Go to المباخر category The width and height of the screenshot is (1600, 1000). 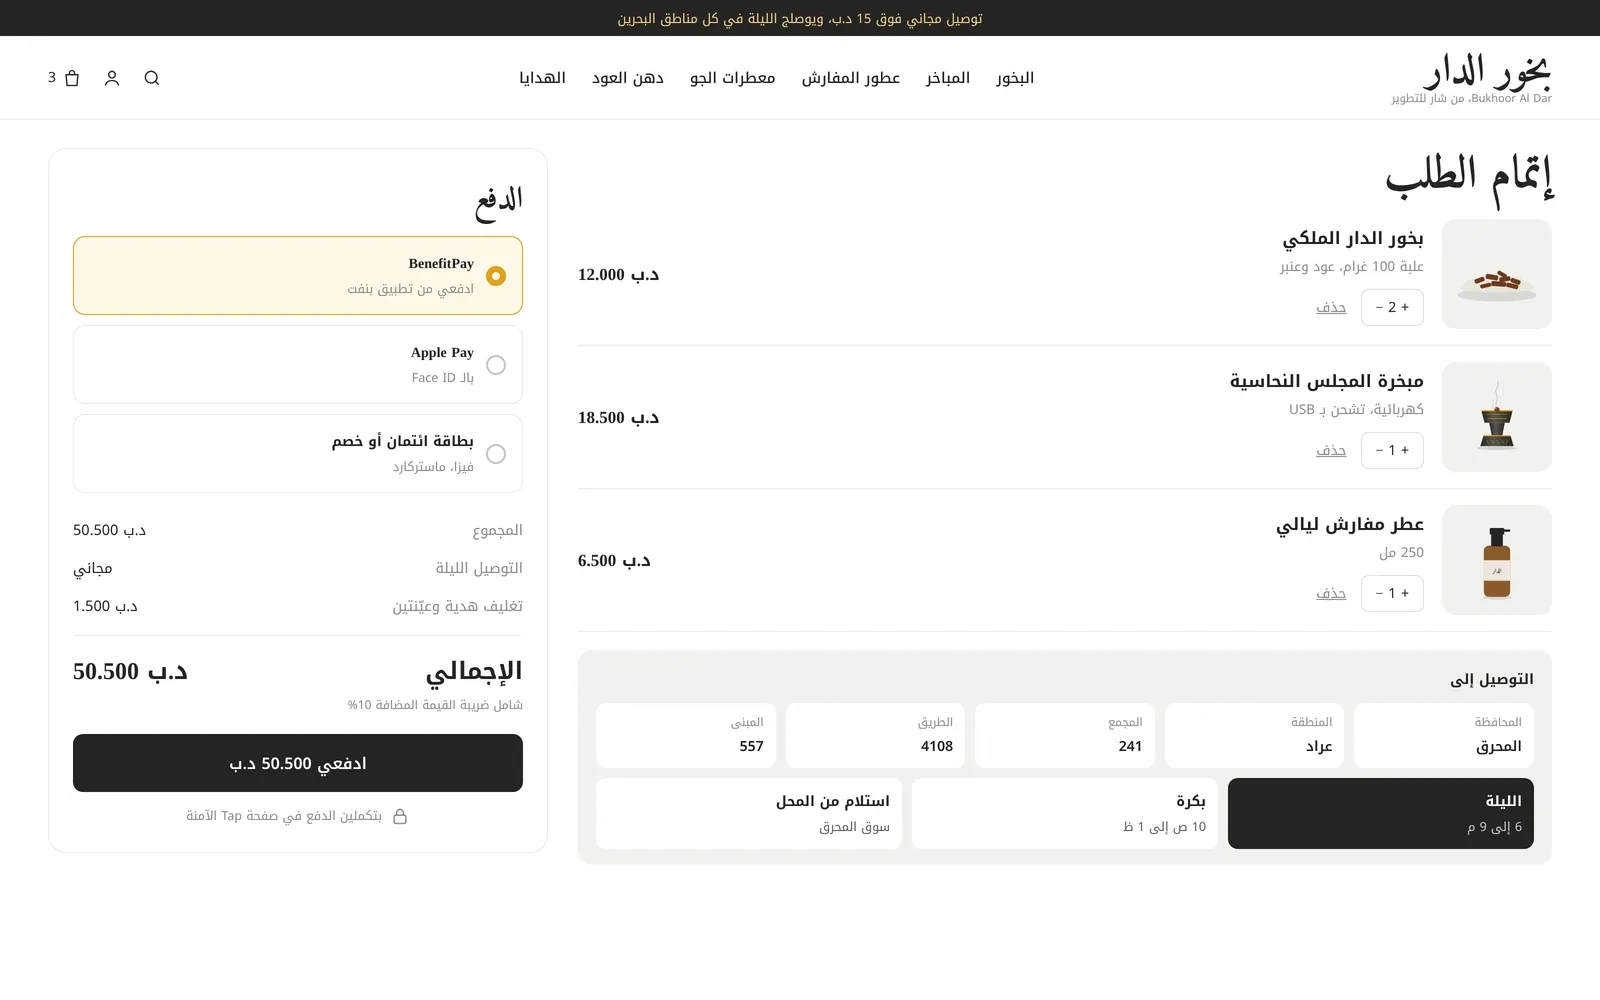[x=948, y=78]
